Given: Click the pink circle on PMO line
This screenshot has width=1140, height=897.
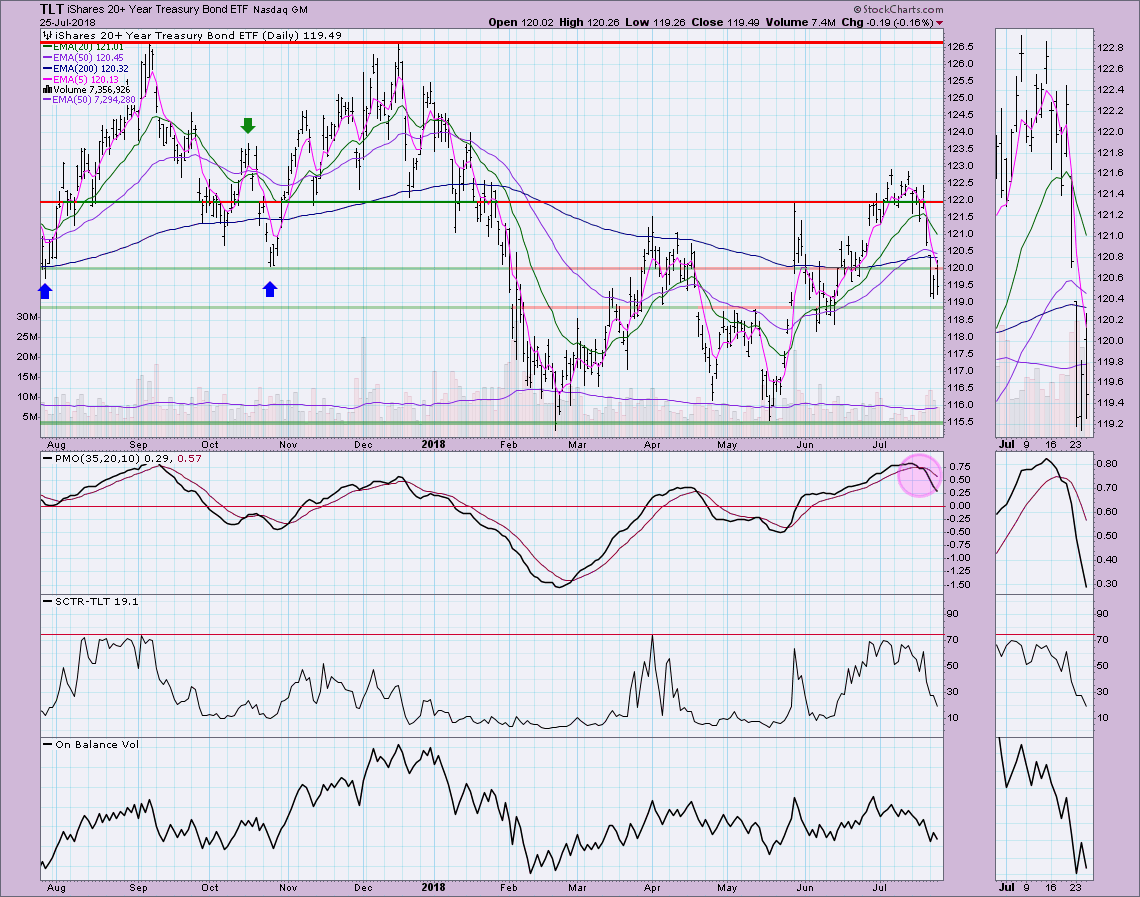Looking at the screenshot, I should [916, 475].
